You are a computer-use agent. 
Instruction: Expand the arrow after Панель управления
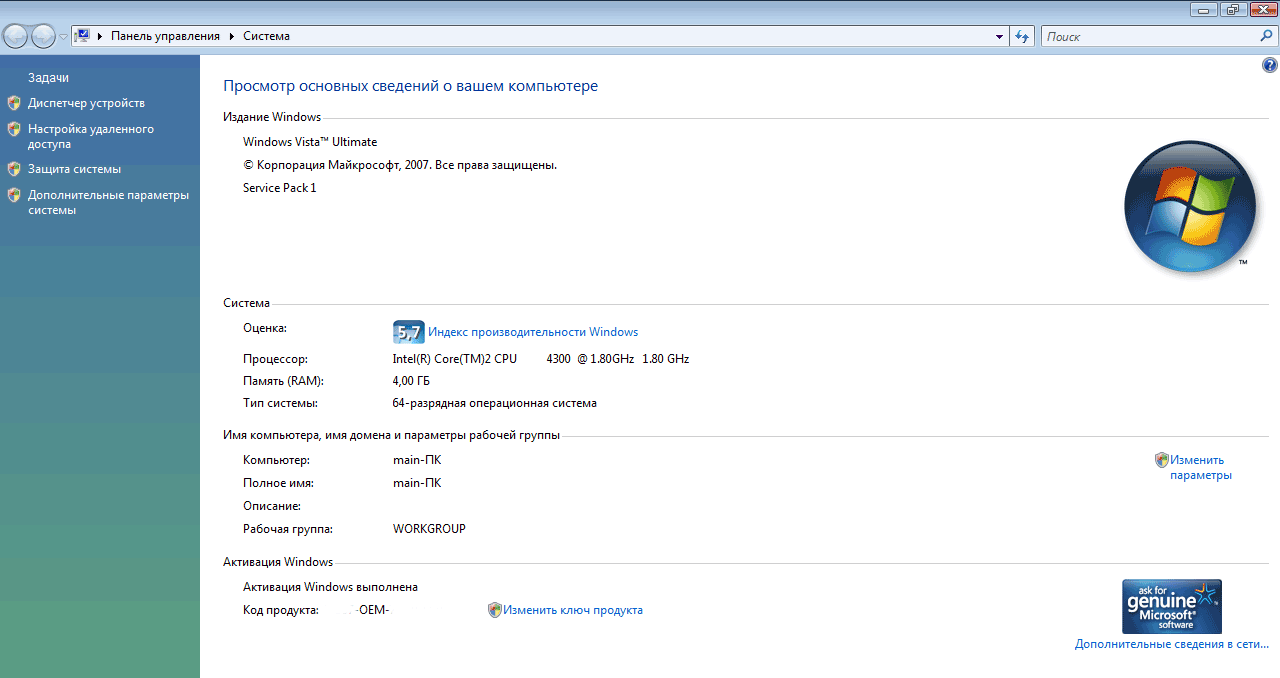232,36
